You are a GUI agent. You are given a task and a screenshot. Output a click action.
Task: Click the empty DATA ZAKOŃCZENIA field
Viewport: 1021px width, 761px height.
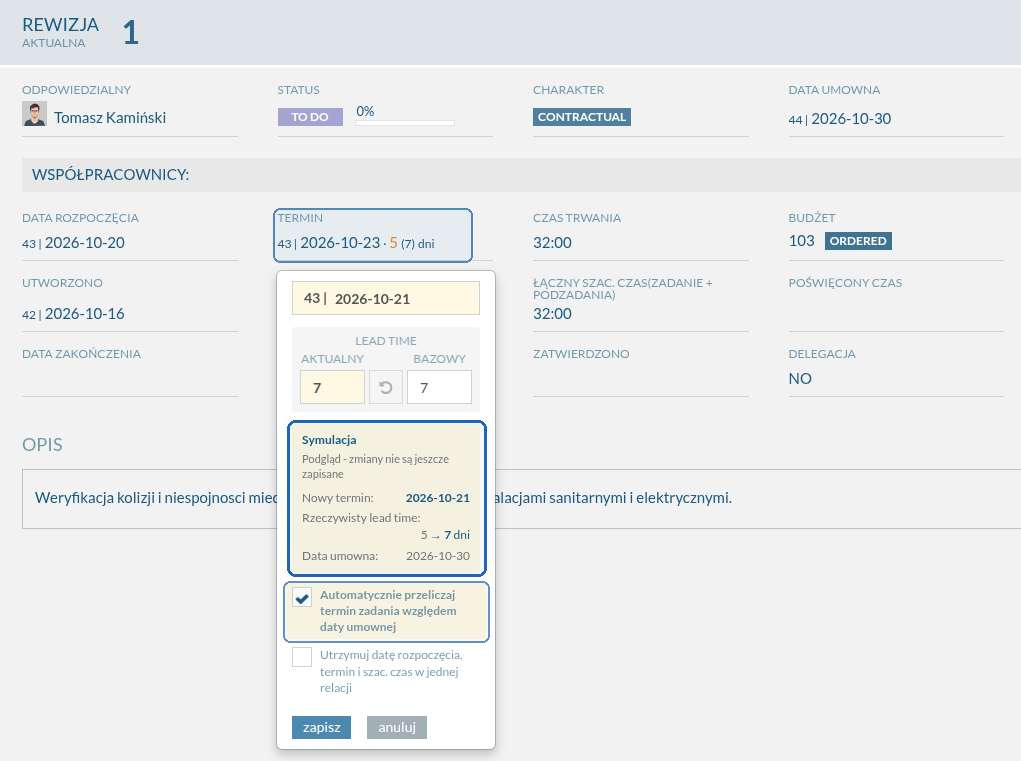(130, 381)
